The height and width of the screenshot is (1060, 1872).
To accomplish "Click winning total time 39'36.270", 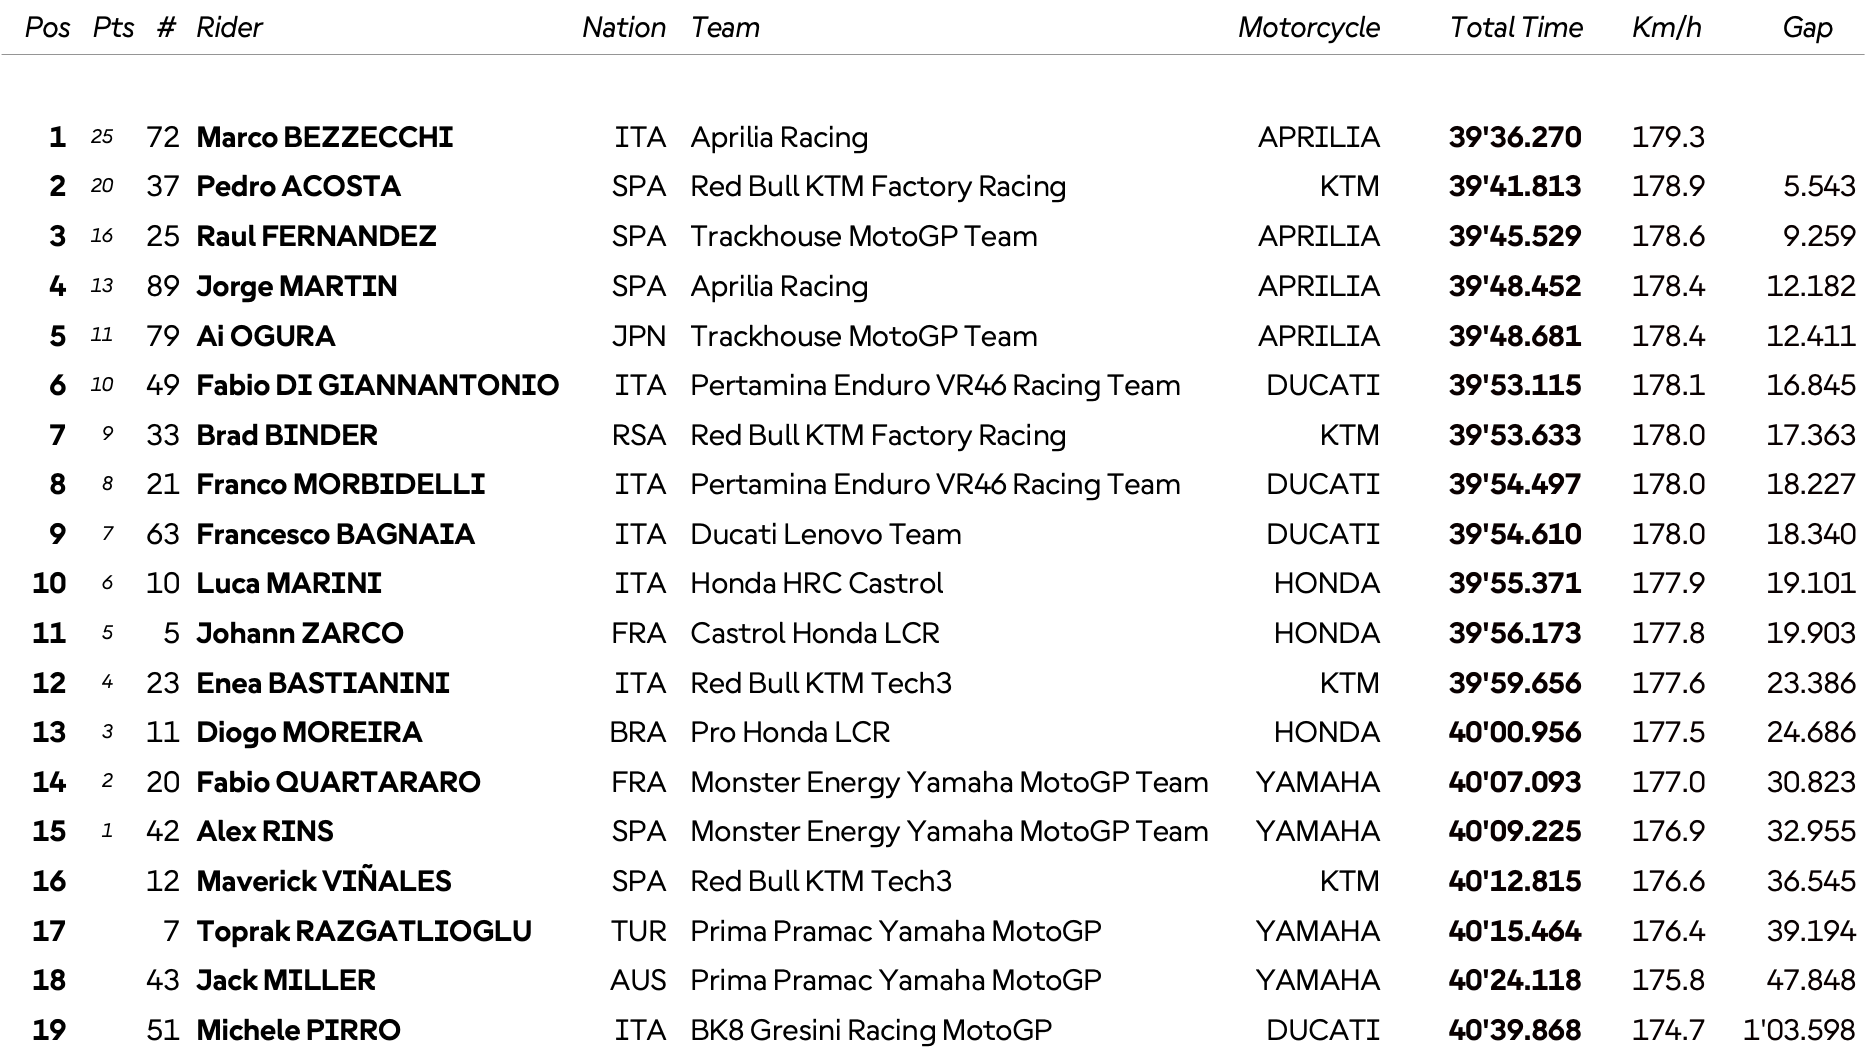I will 1514,137.
